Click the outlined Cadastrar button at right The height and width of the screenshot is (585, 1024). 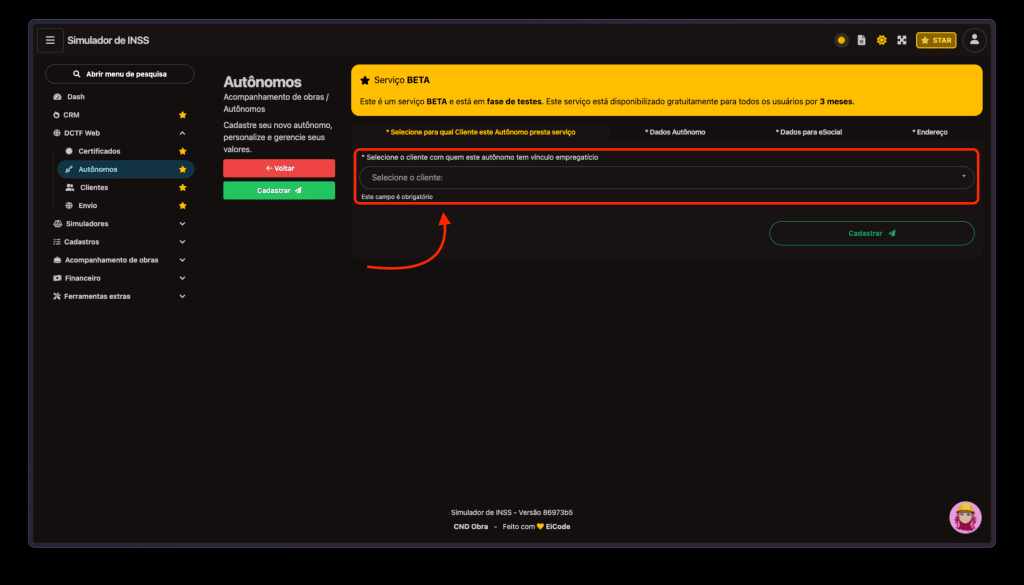click(872, 234)
